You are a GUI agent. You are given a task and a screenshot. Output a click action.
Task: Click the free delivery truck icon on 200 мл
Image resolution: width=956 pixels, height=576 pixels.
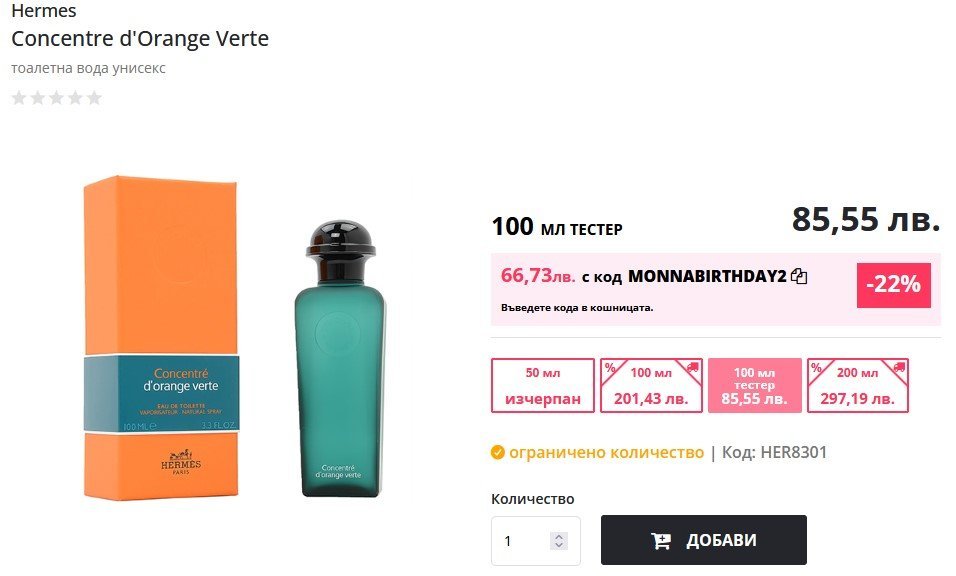coord(898,367)
